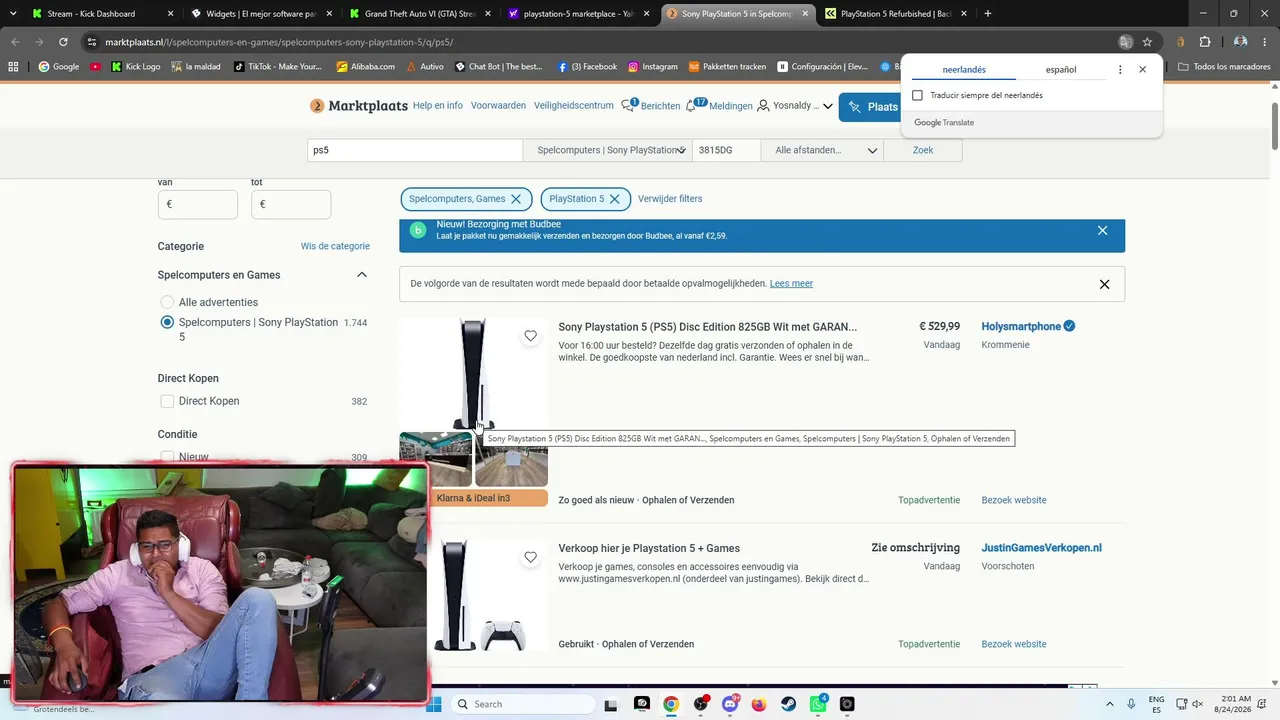
Task: Click the Windows taskbar Search box
Action: [x=522, y=704]
